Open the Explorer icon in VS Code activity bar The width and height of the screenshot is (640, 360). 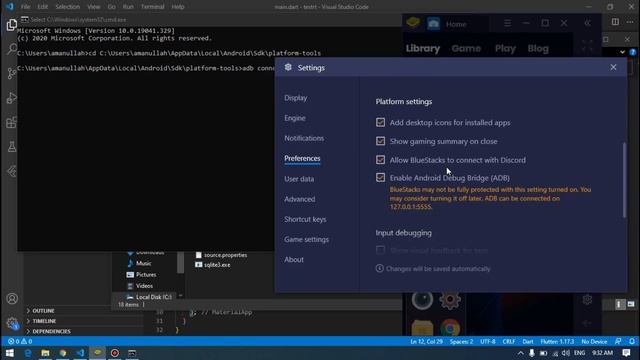click(x=11, y=25)
